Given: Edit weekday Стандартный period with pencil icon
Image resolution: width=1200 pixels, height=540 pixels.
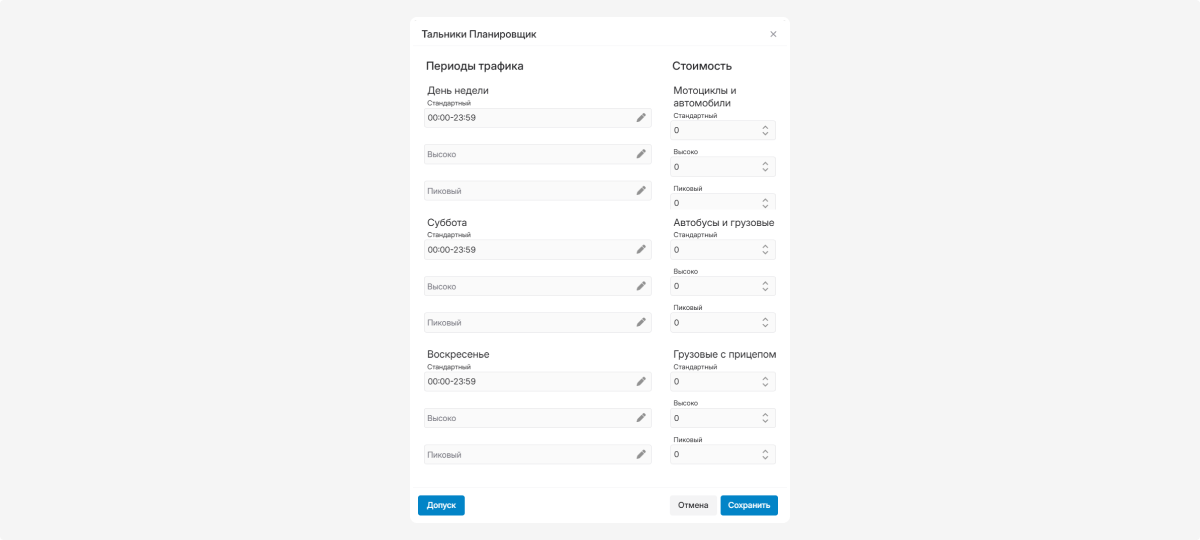Looking at the screenshot, I should [x=641, y=118].
